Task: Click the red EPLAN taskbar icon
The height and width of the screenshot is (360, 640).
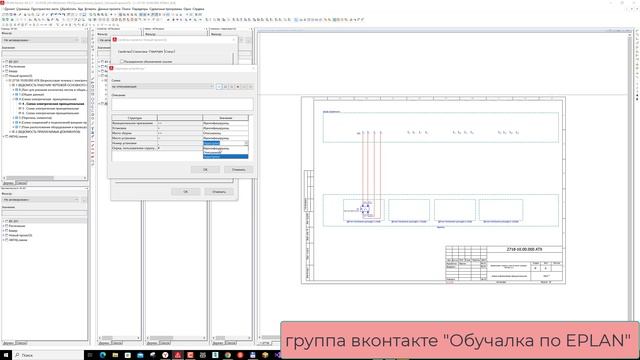Action: [178, 355]
